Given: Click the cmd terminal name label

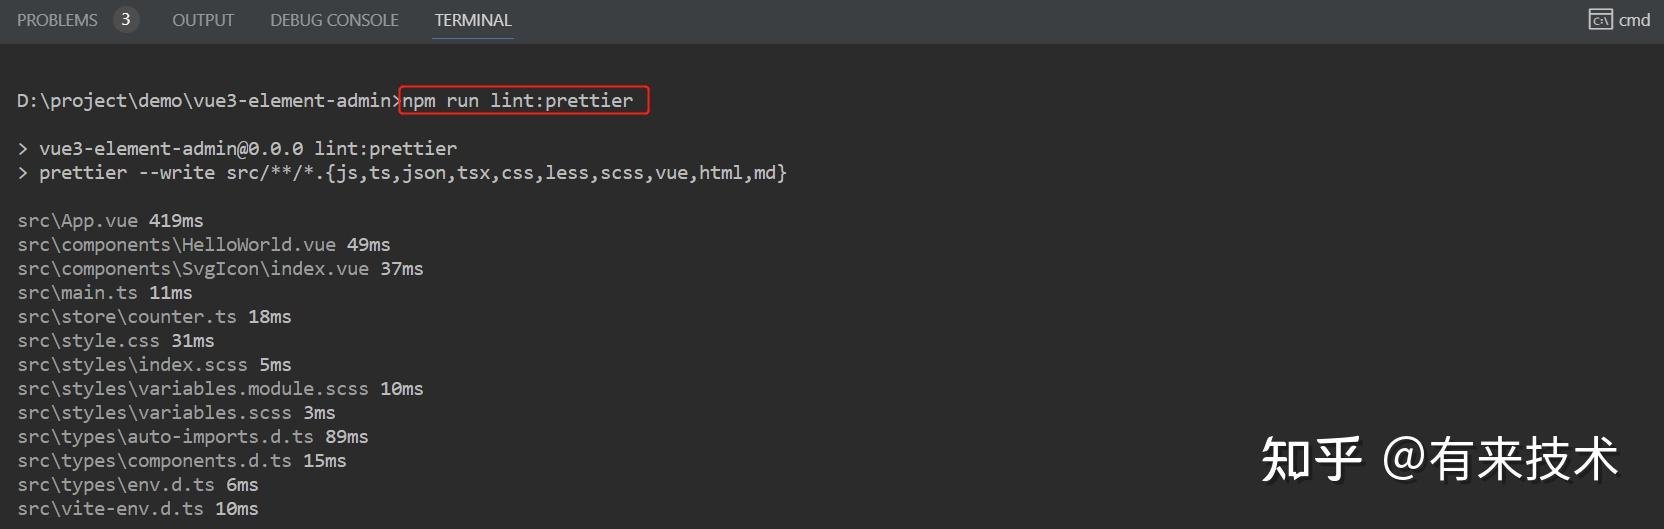Looking at the screenshot, I should pyautogui.click(x=1634, y=20).
